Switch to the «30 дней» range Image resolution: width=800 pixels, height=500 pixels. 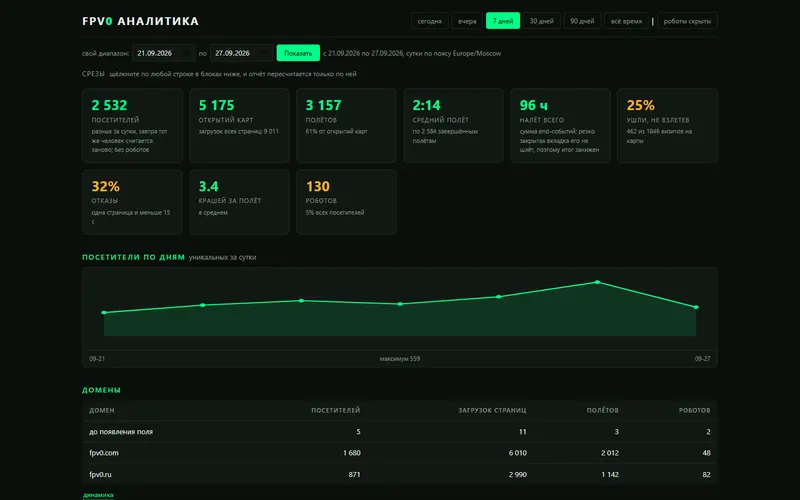[541, 21]
